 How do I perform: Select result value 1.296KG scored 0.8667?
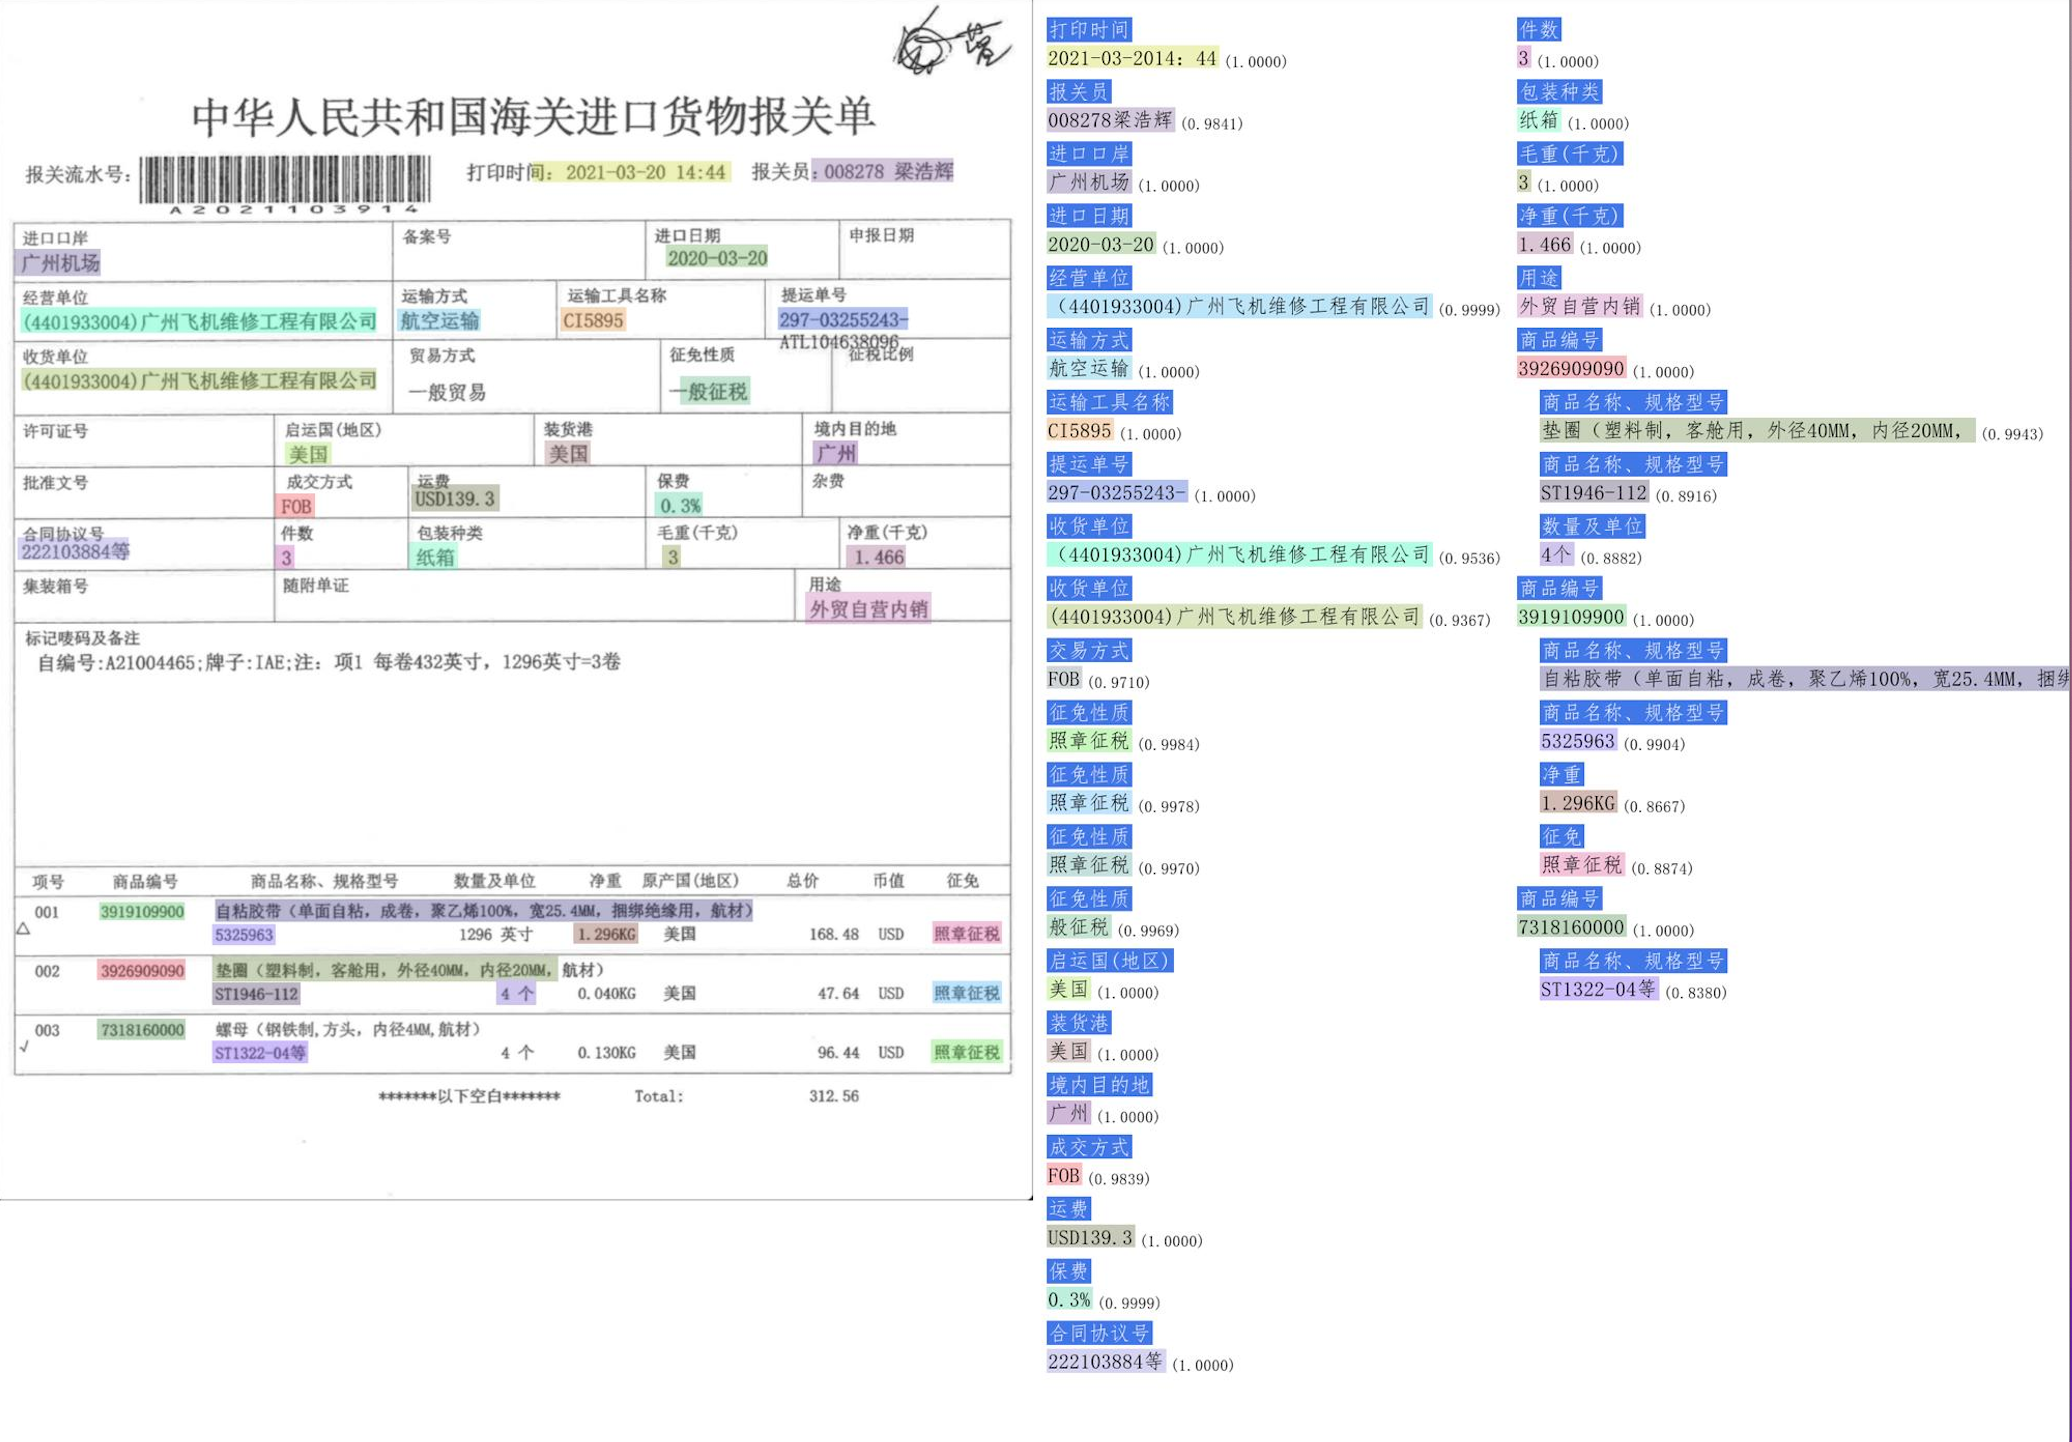tap(1577, 803)
